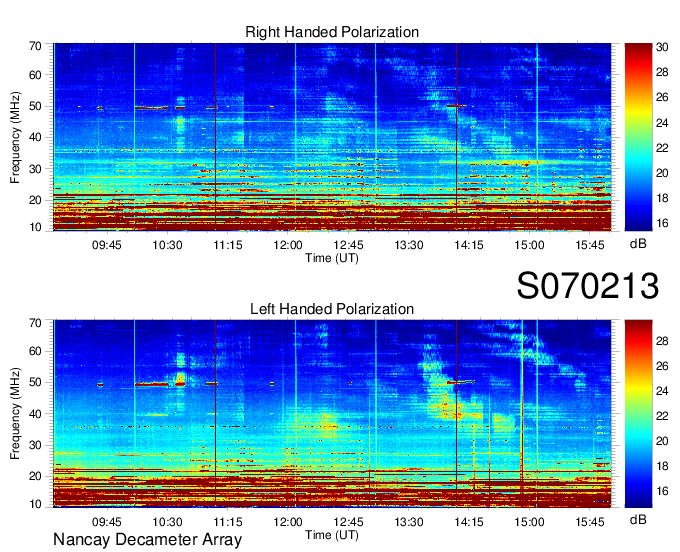The height and width of the screenshot is (552, 680).
Task: Click 20 MHz frequency tick on Left Handed plot
Action: tap(35, 476)
